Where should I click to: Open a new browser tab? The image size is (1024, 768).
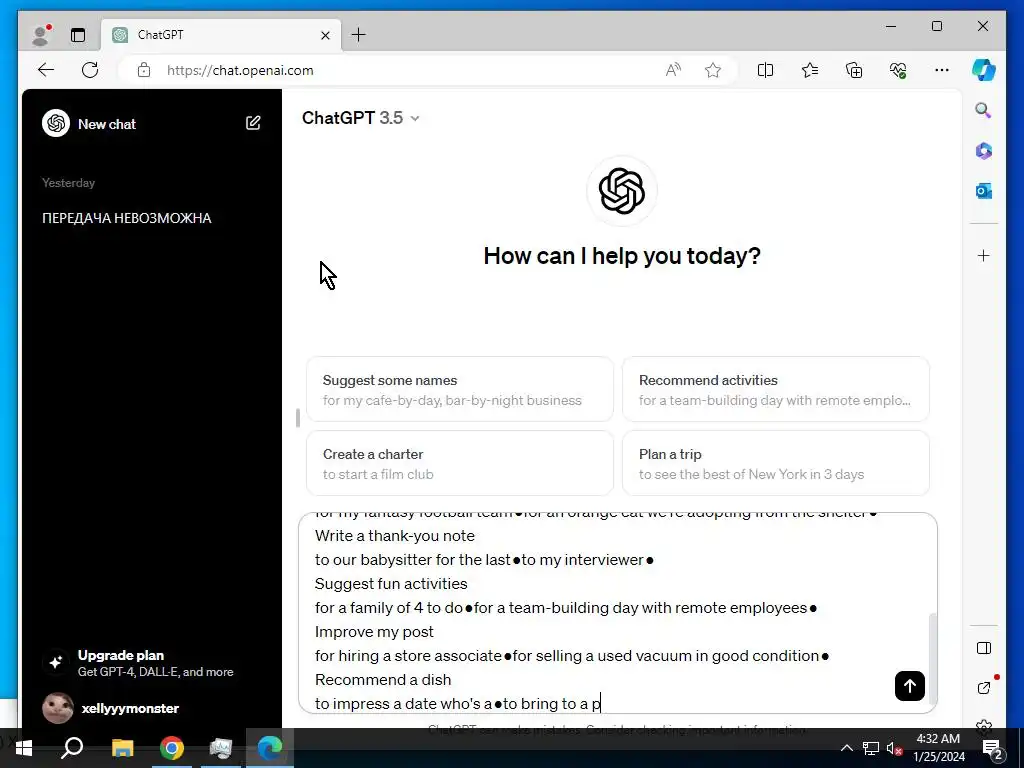(x=359, y=35)
